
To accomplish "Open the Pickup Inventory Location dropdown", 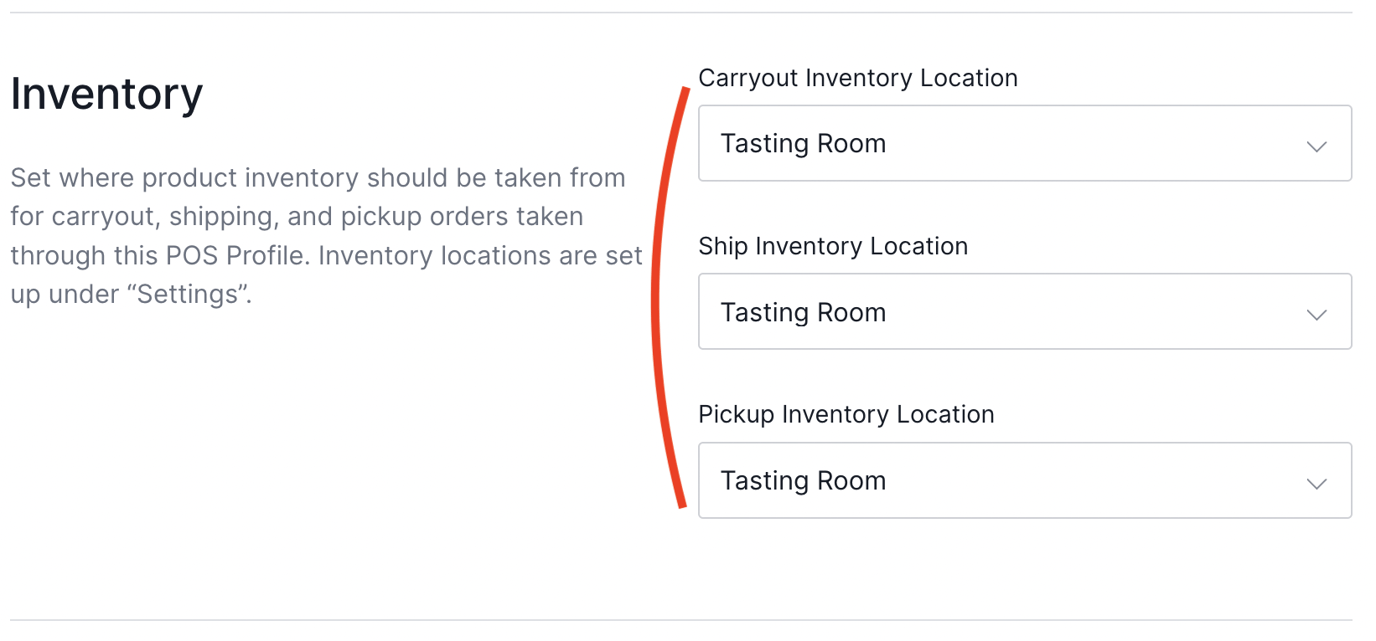I will (1024, 480).
